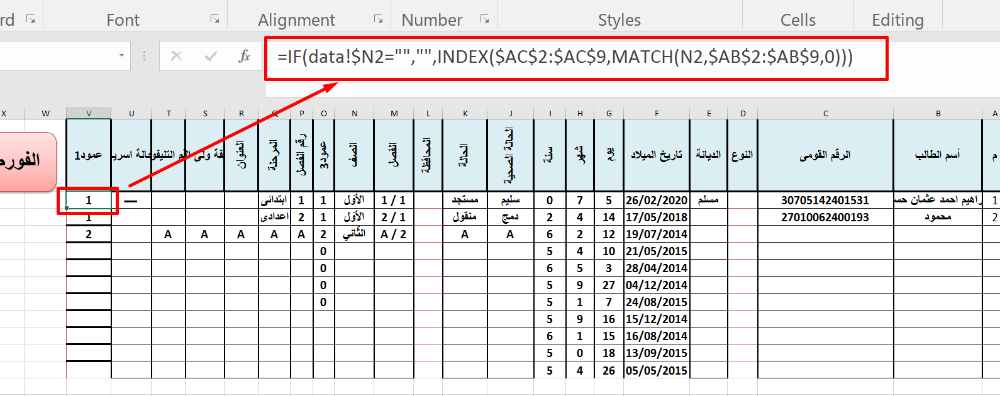Open the Alignment group dialog launcher

[x=378, y=19]
